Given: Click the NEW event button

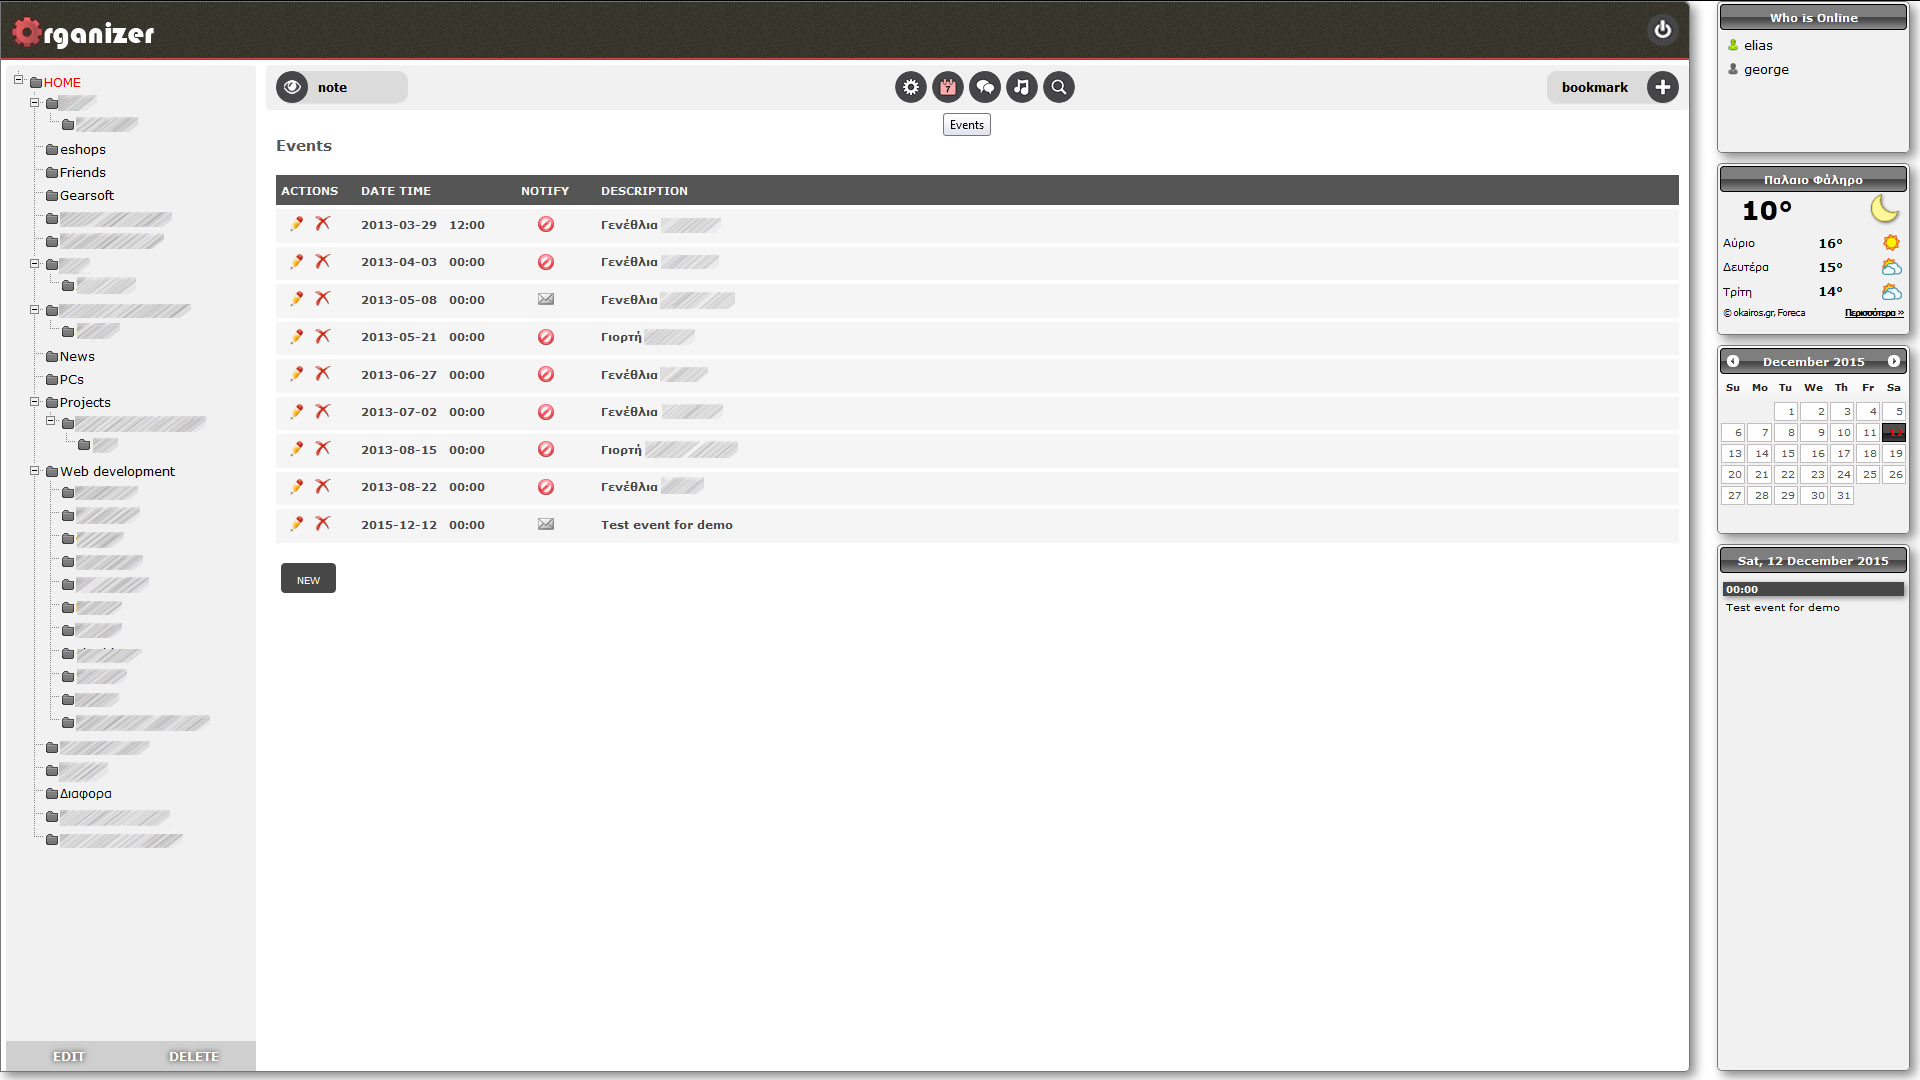Looking at the screenshot, I should 308,579.
